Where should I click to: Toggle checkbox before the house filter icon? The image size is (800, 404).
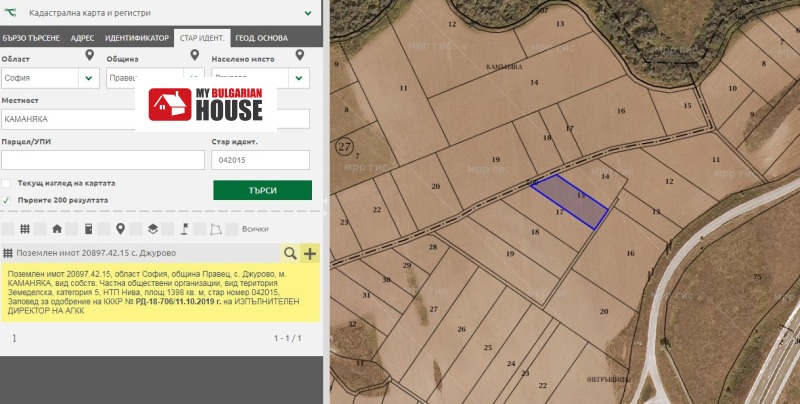pyautogui.click(x=39, y=228)
